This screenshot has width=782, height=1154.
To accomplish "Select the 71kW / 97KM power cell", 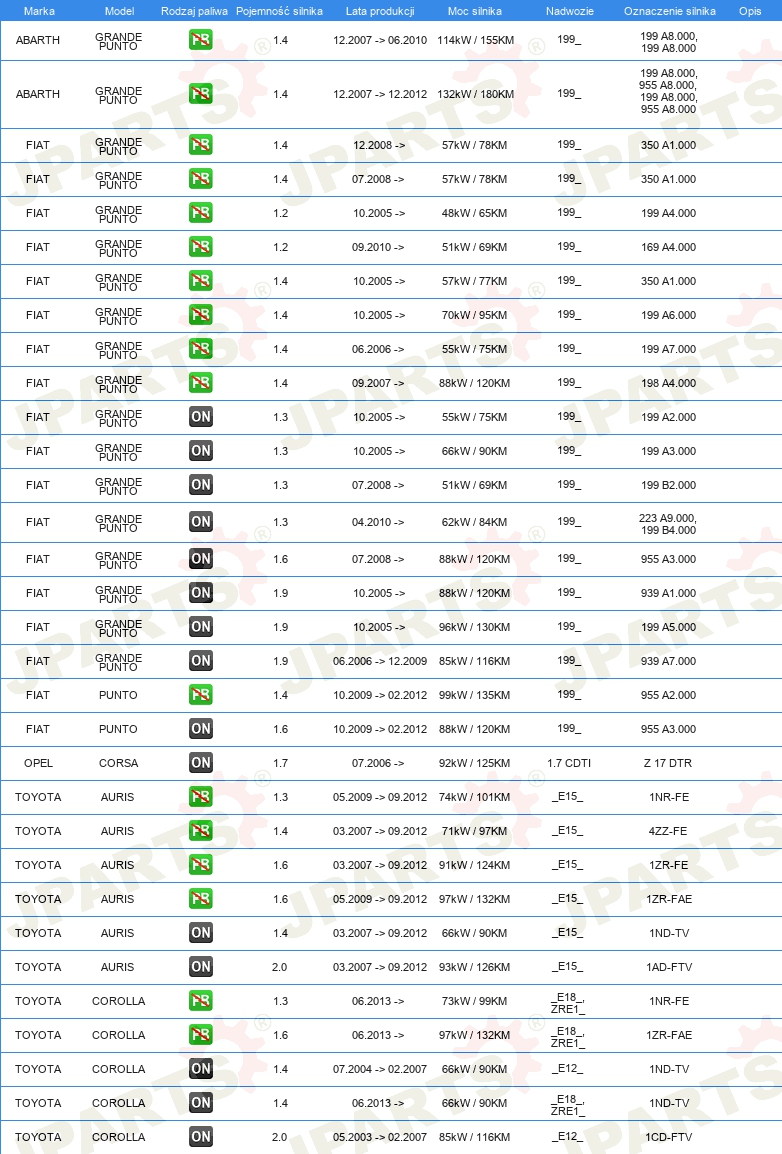I will (474, 831).
